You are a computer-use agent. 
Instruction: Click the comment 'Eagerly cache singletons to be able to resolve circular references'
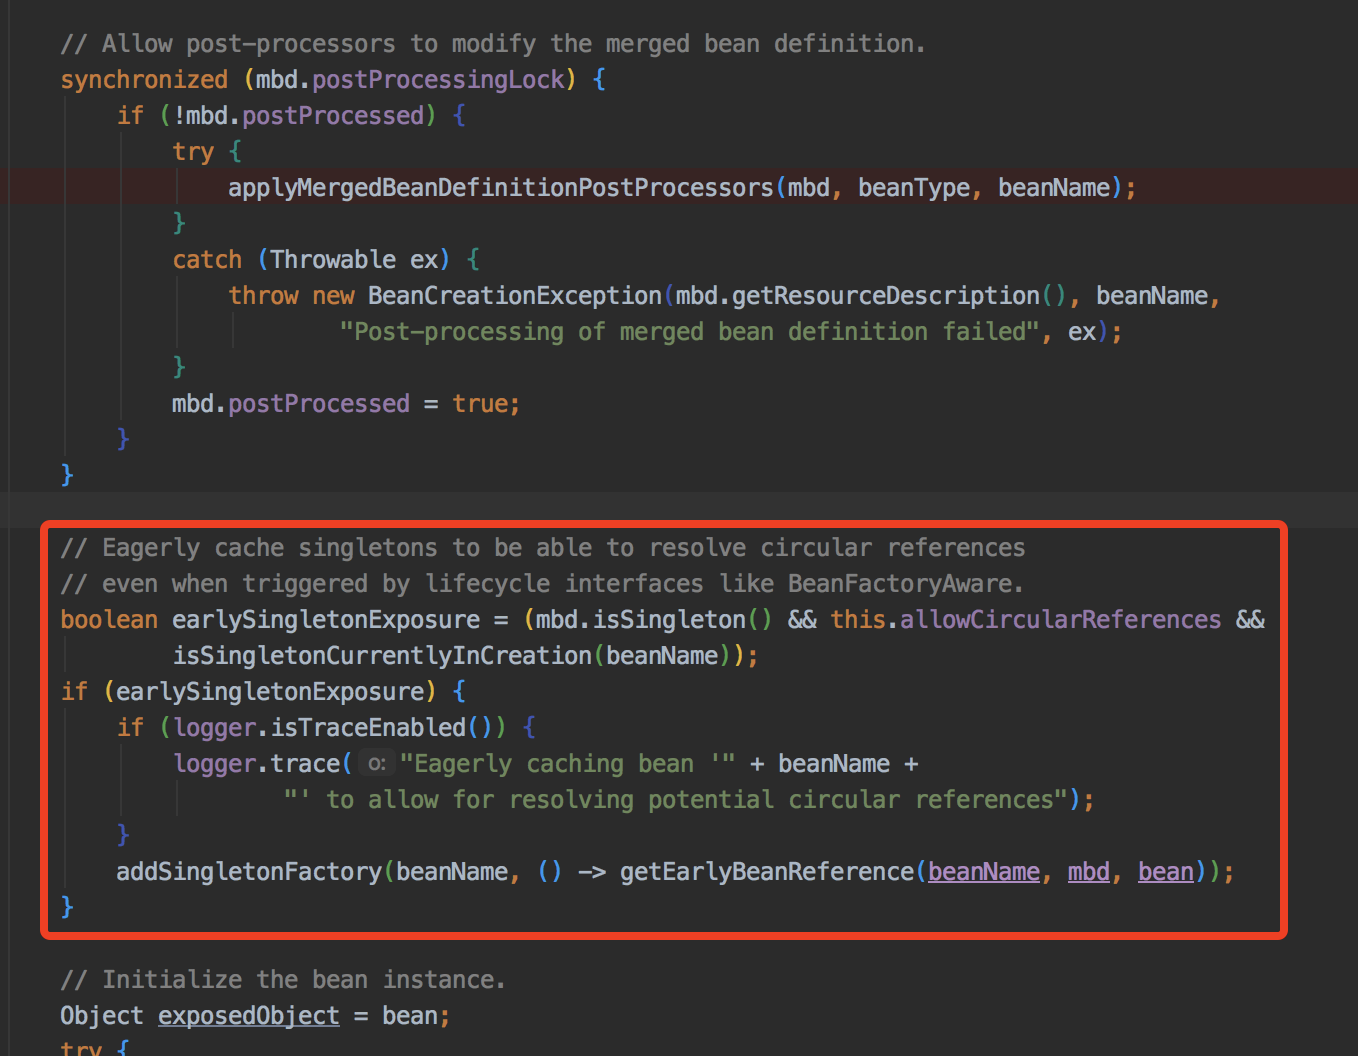coord(543,548)
